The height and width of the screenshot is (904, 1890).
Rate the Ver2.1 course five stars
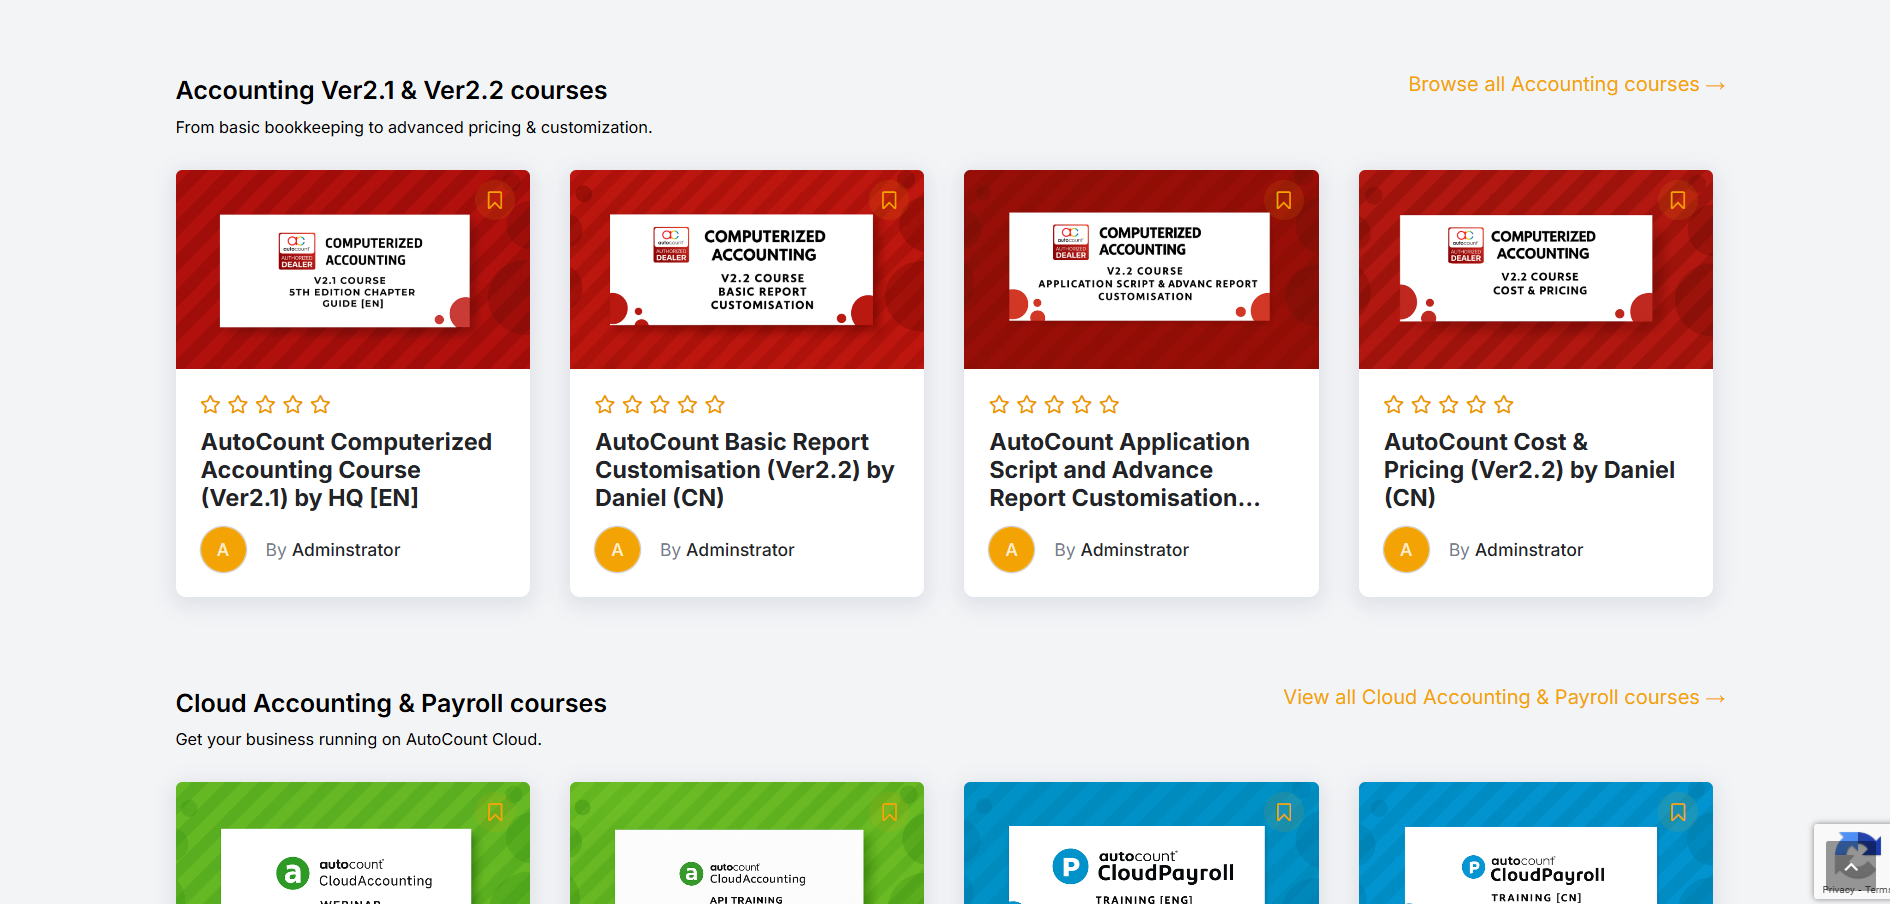point(320,404)
